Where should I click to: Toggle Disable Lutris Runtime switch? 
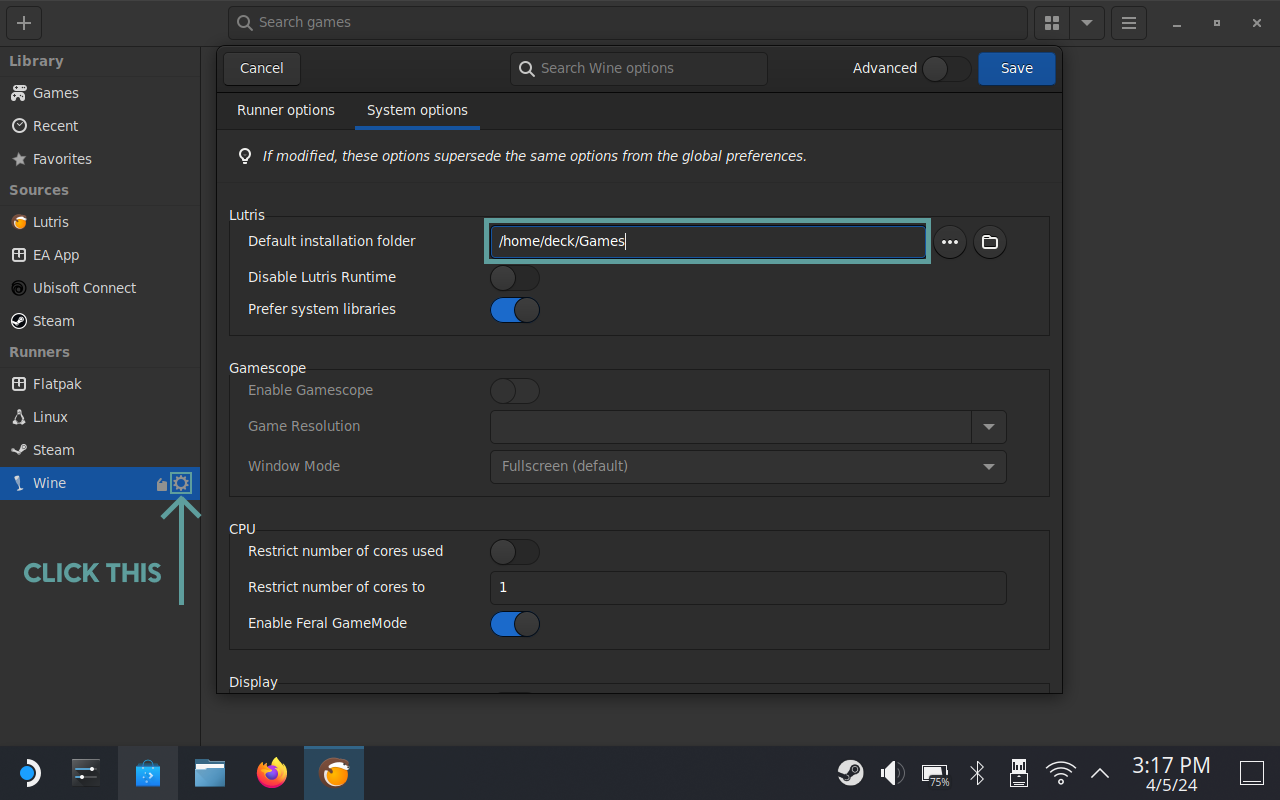coord(514,278)
